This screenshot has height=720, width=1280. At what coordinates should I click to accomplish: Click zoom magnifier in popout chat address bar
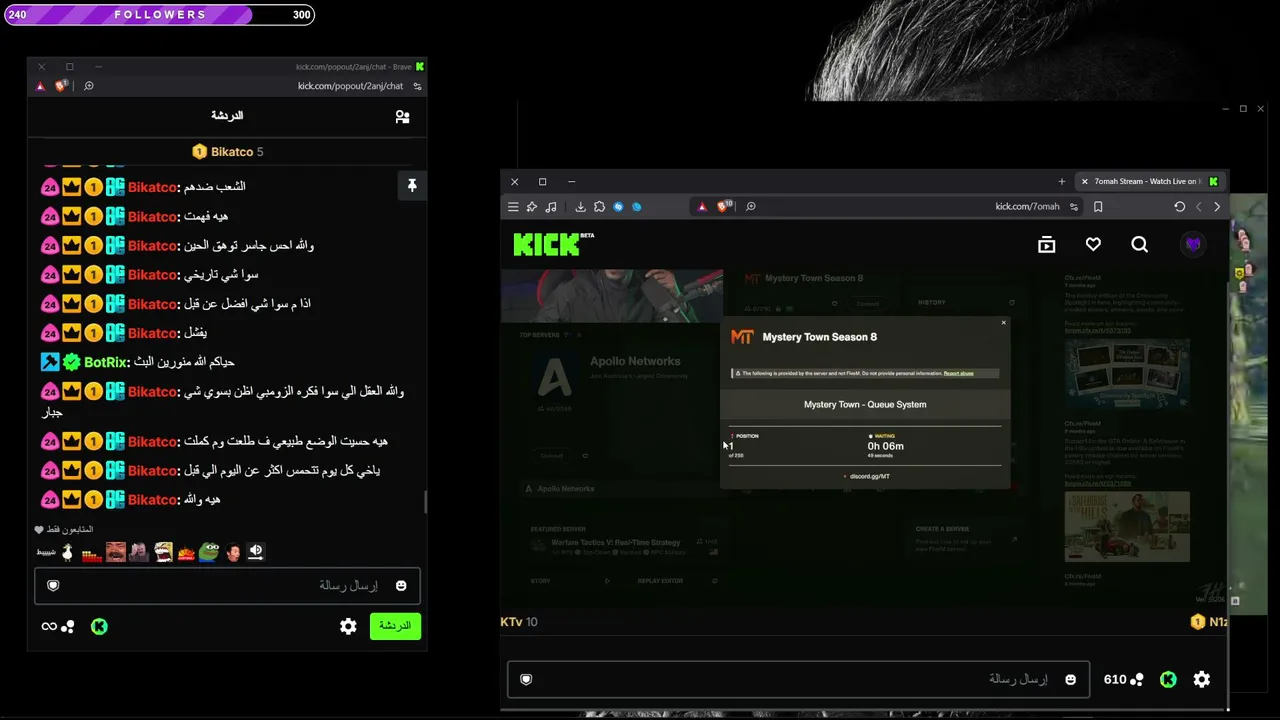(x=89, y=86)
